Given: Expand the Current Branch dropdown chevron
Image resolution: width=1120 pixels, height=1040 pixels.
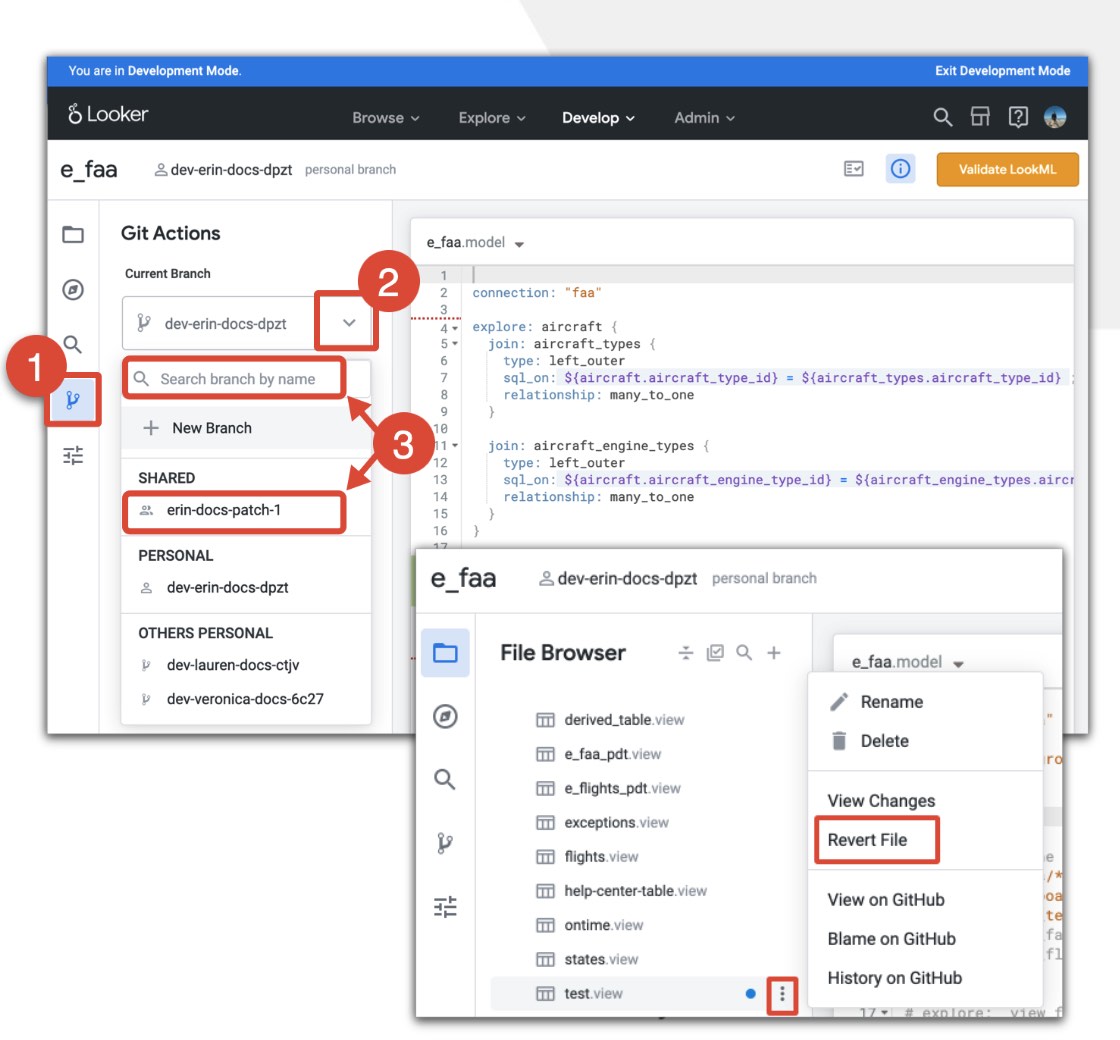Looking at the screenshot, I should (349, 323).
